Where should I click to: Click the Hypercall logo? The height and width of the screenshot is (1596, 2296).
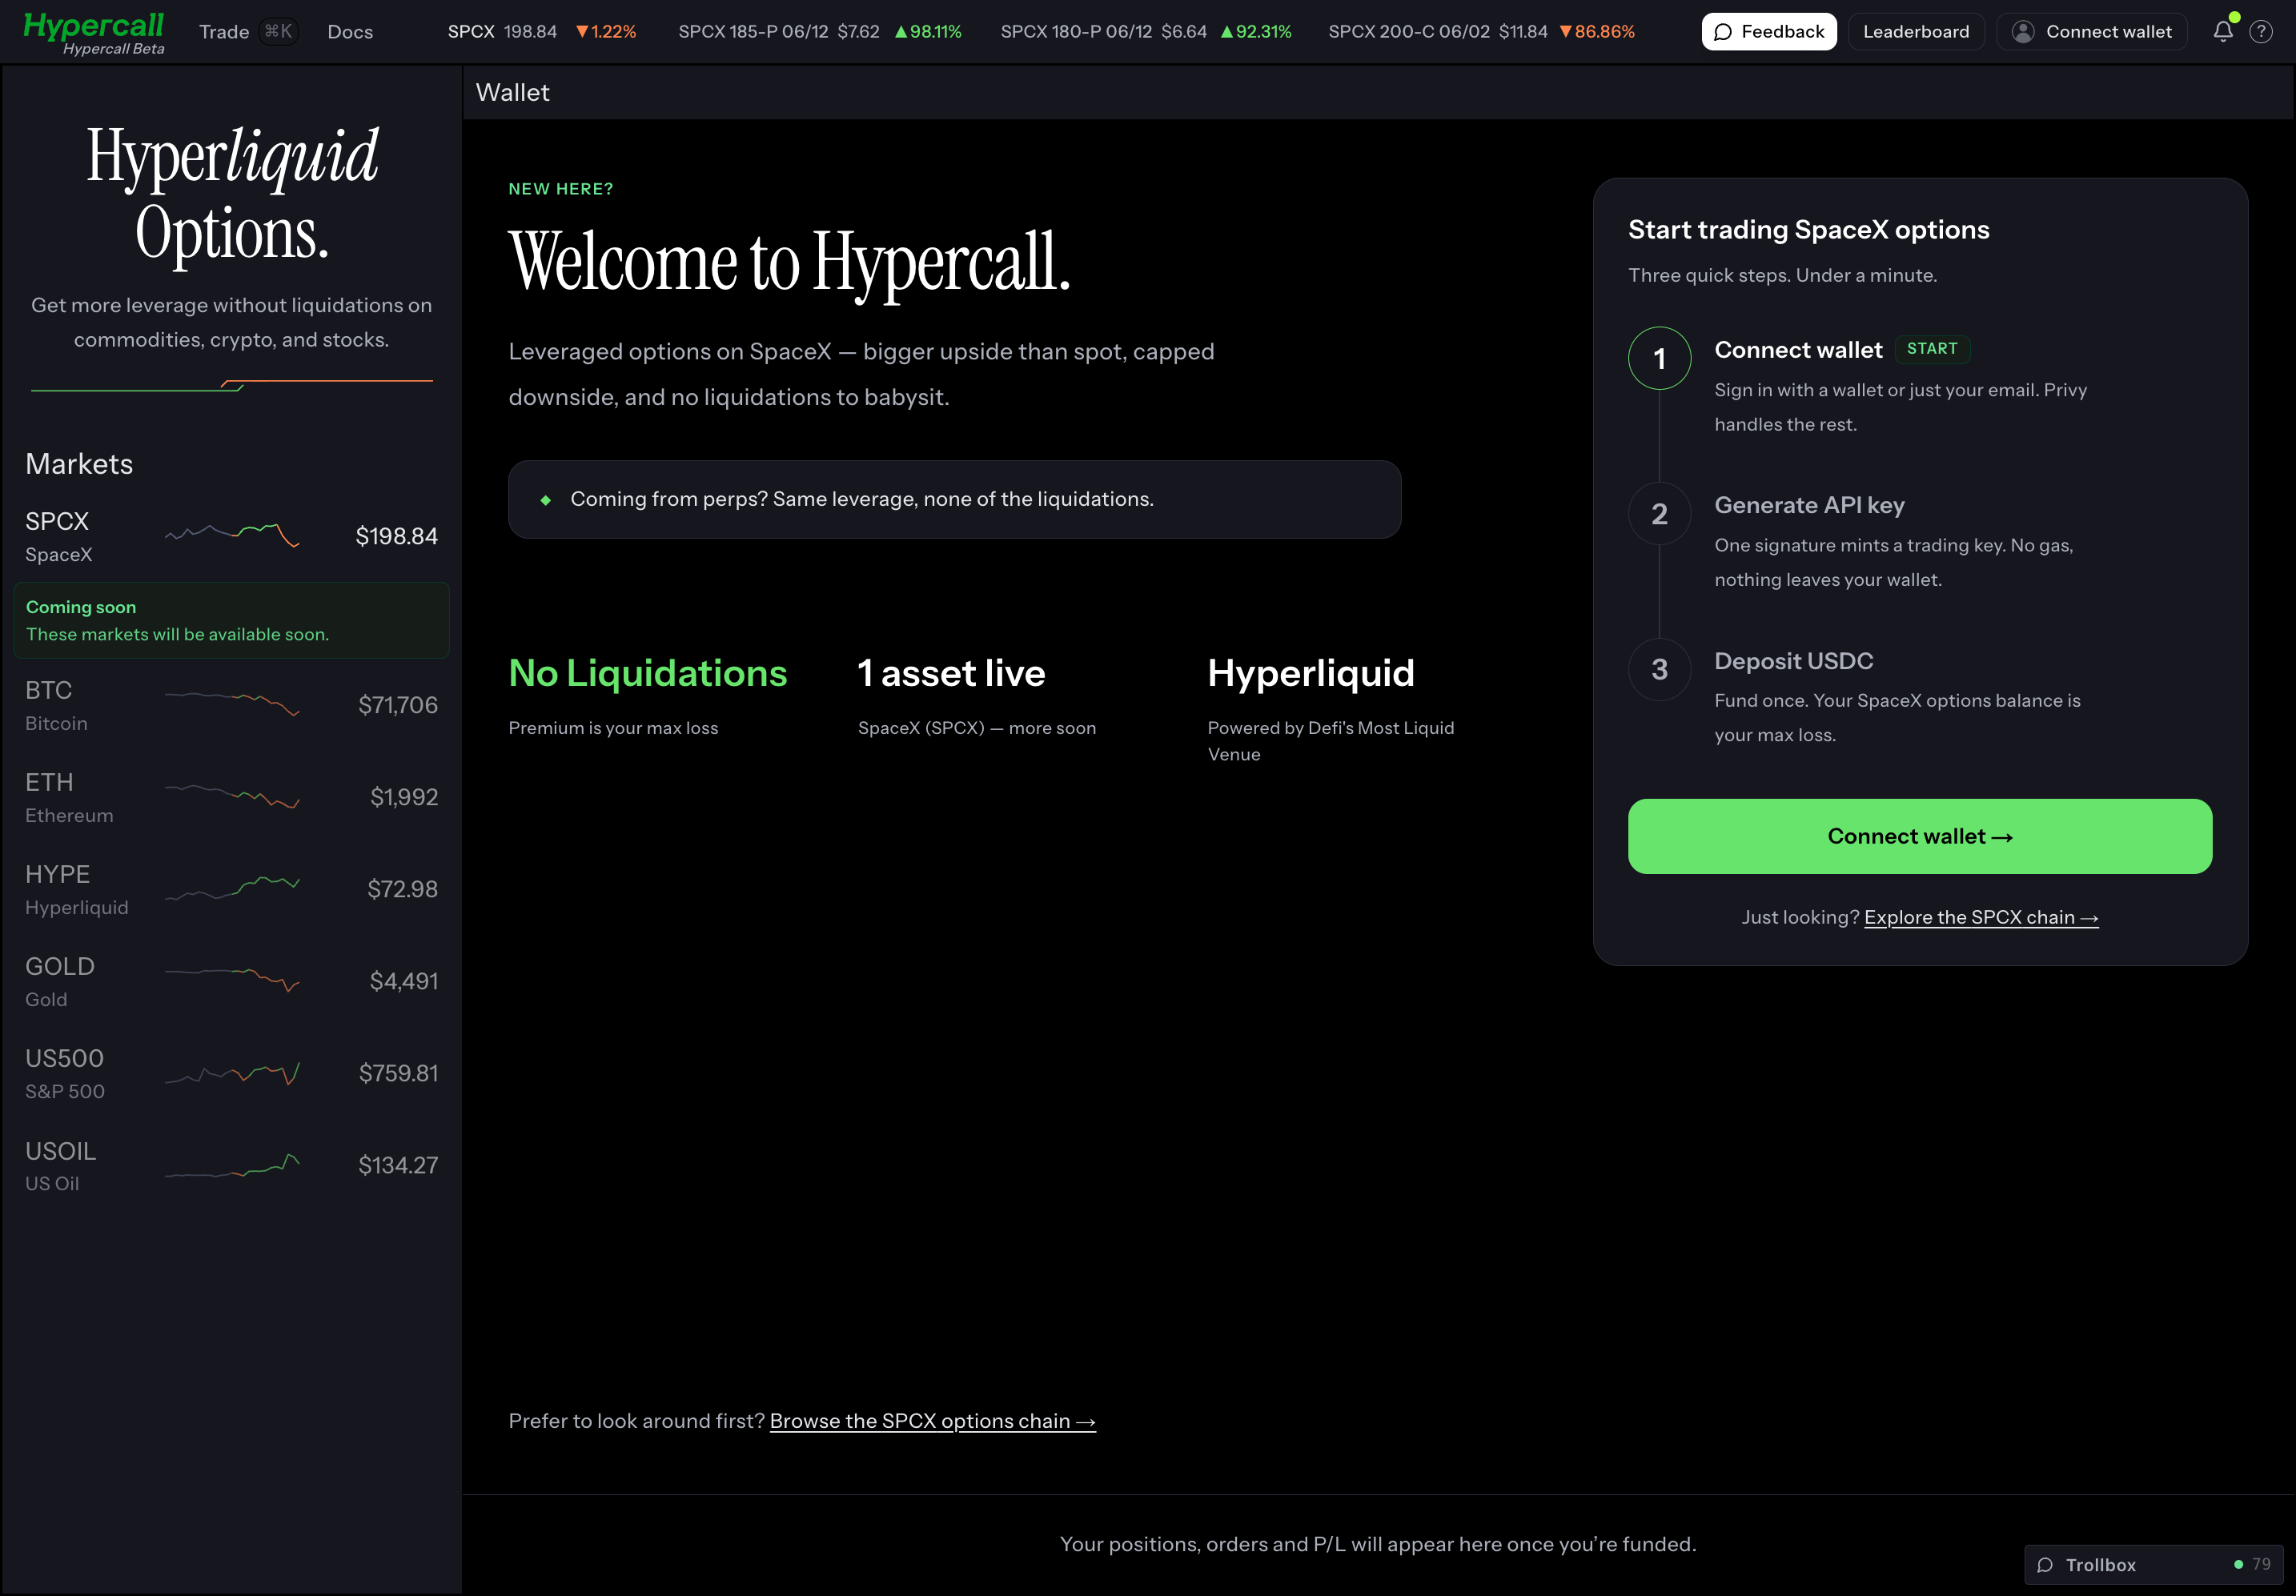pos(94,32)
